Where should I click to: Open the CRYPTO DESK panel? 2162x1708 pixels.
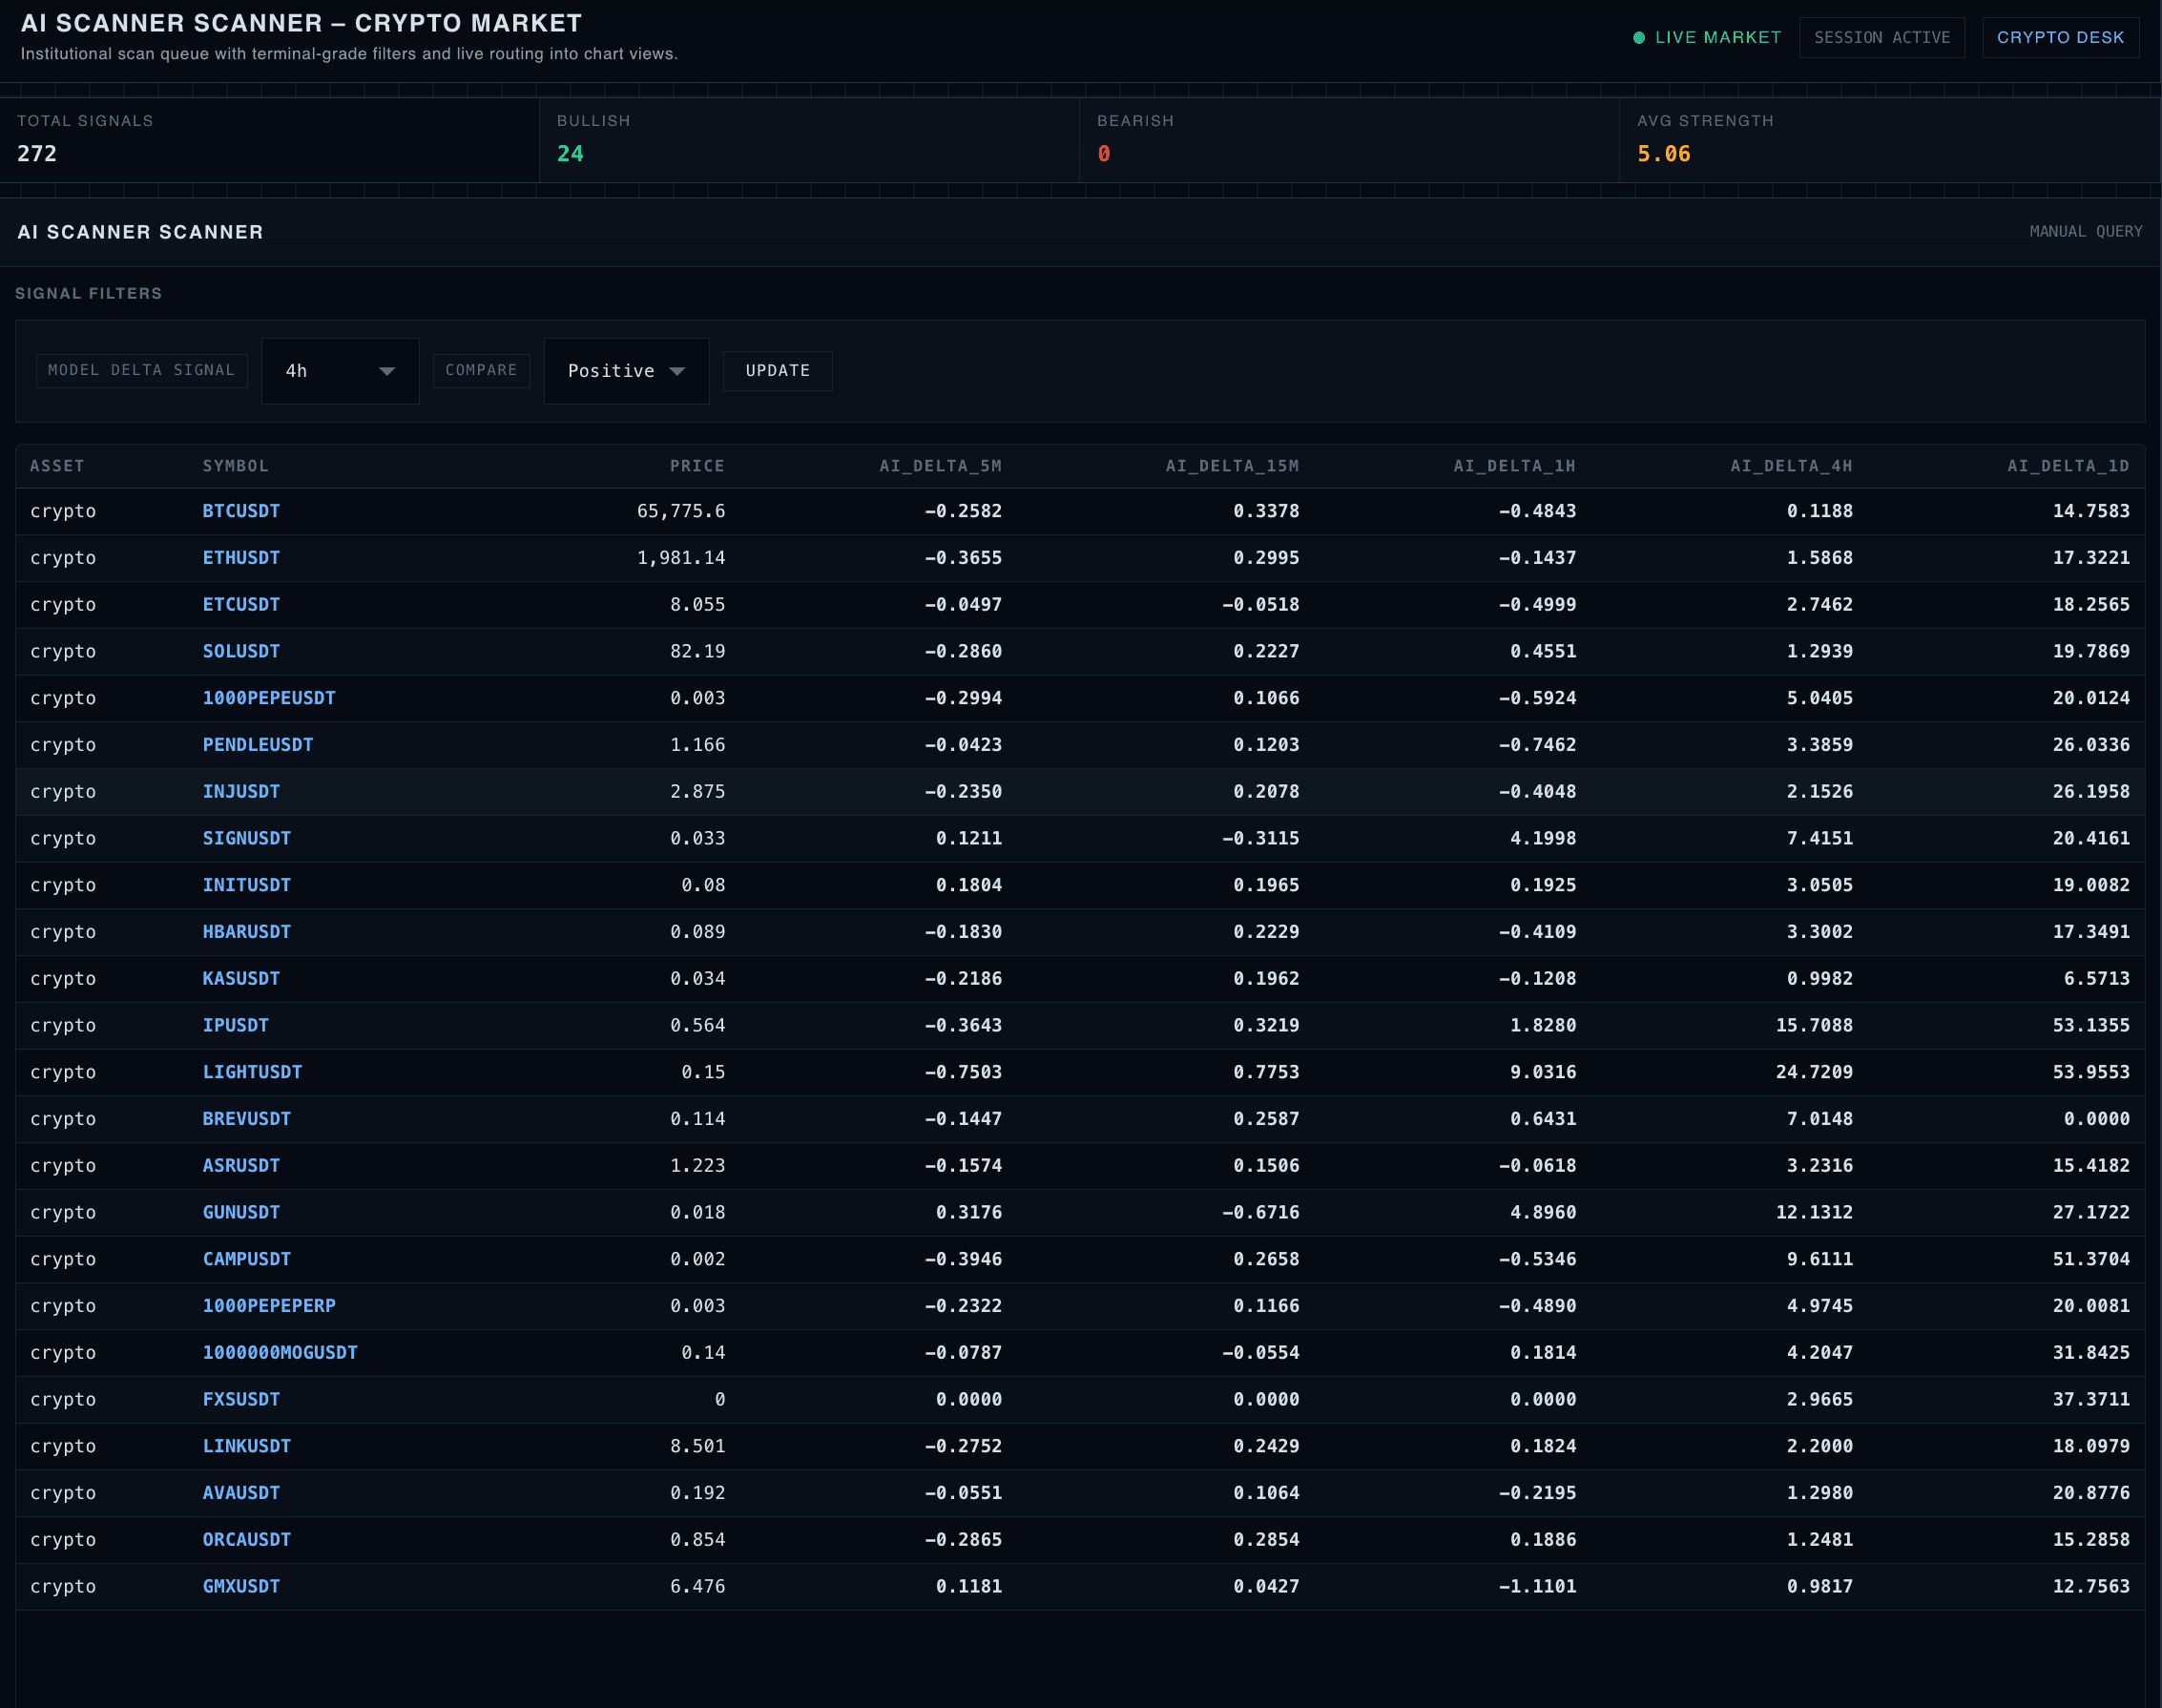click(2061, 37)
